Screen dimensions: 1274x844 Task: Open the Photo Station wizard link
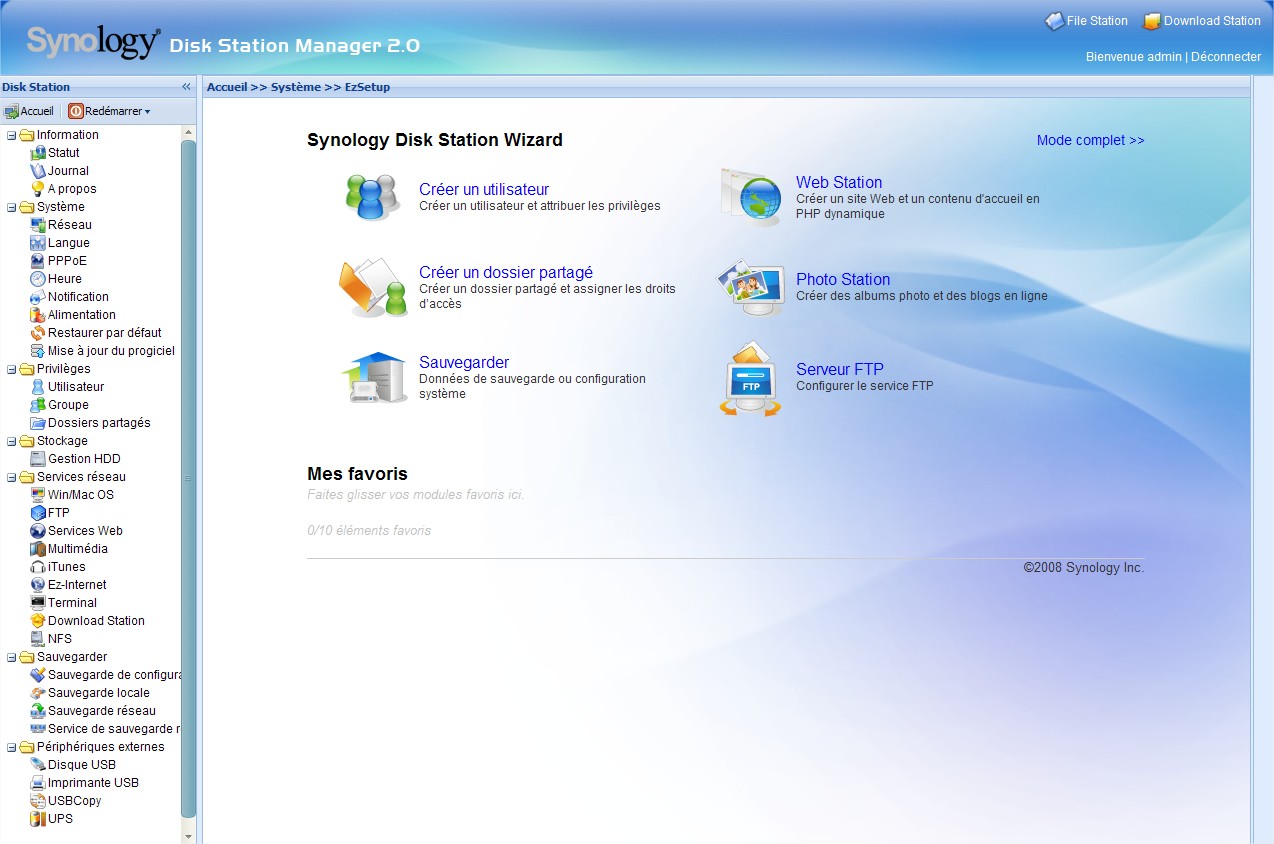pyautogui.click(x=843, y=279)
